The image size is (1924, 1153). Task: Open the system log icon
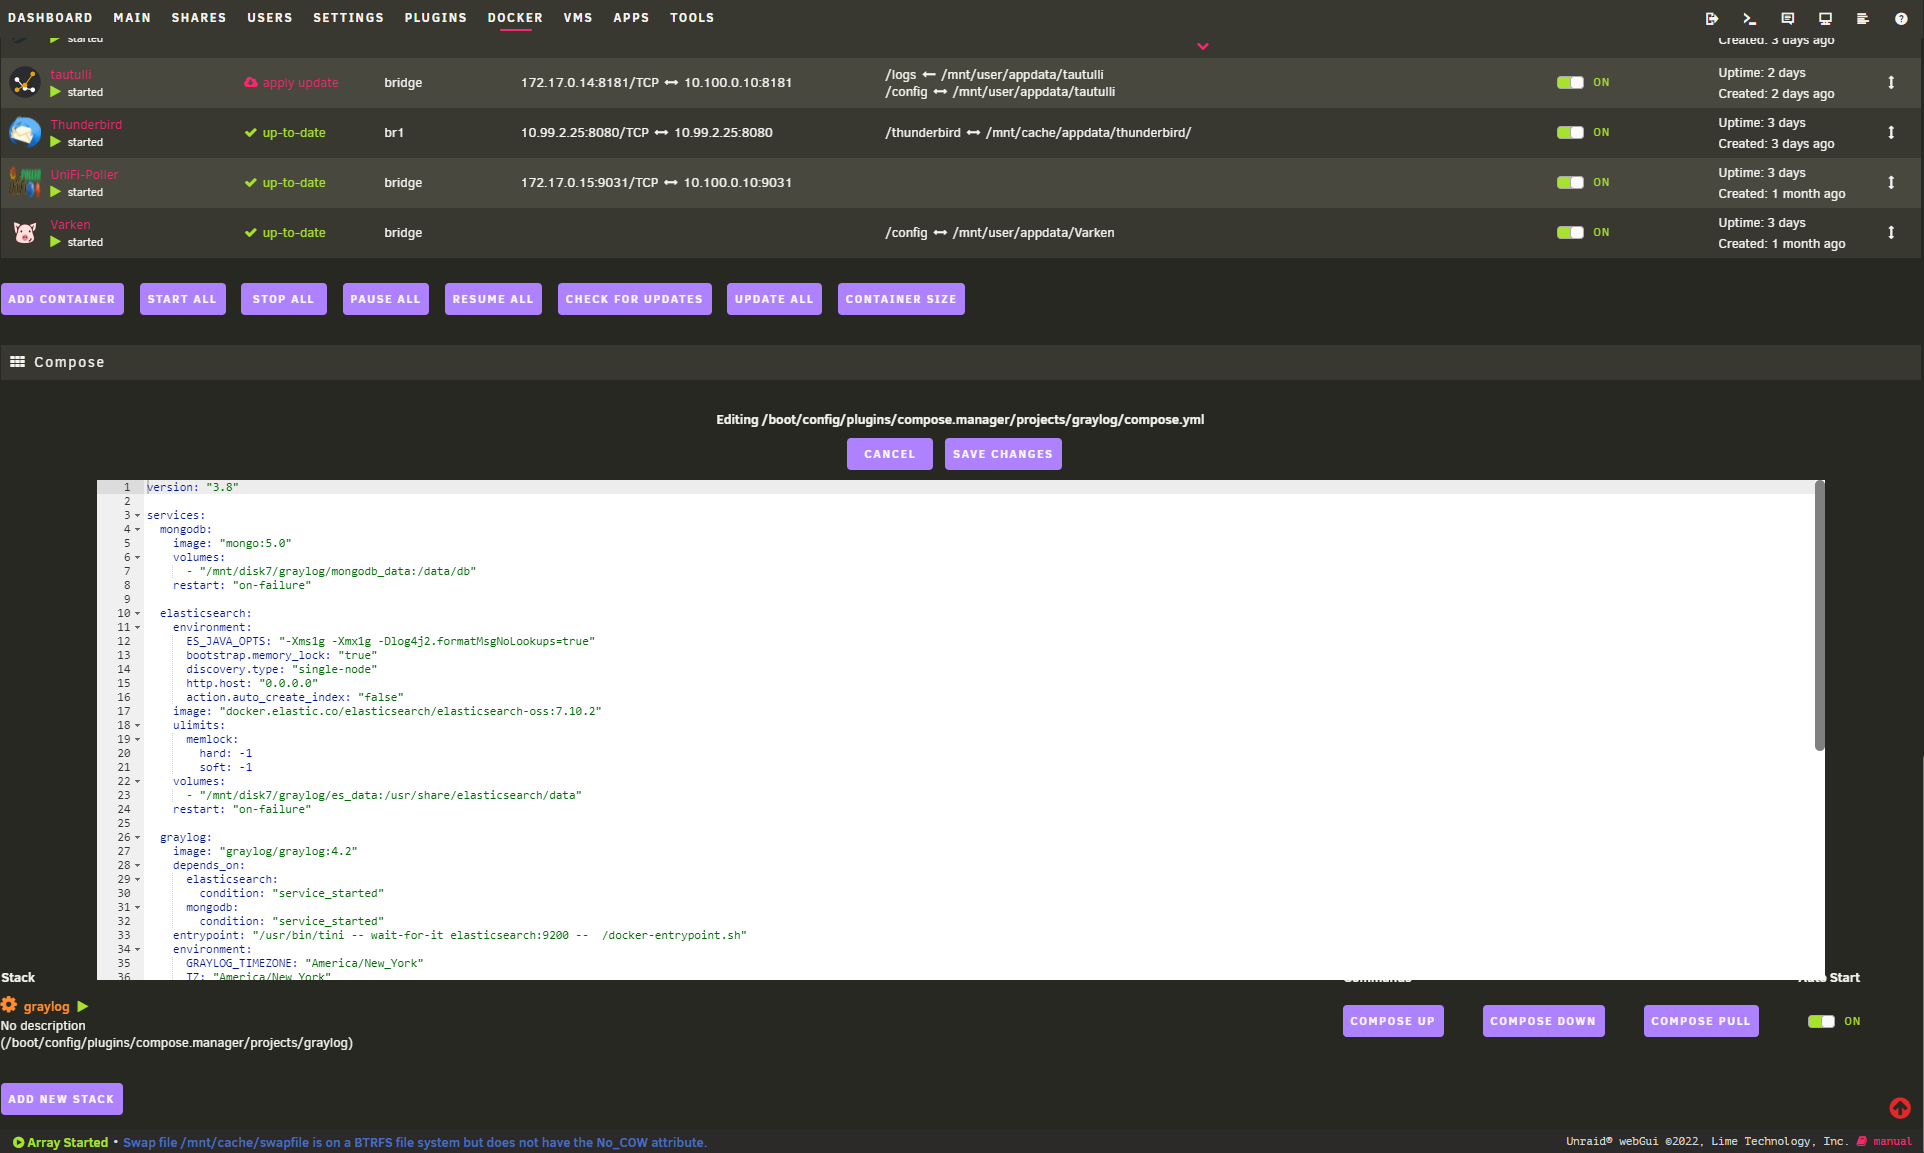coord(1862,18)
